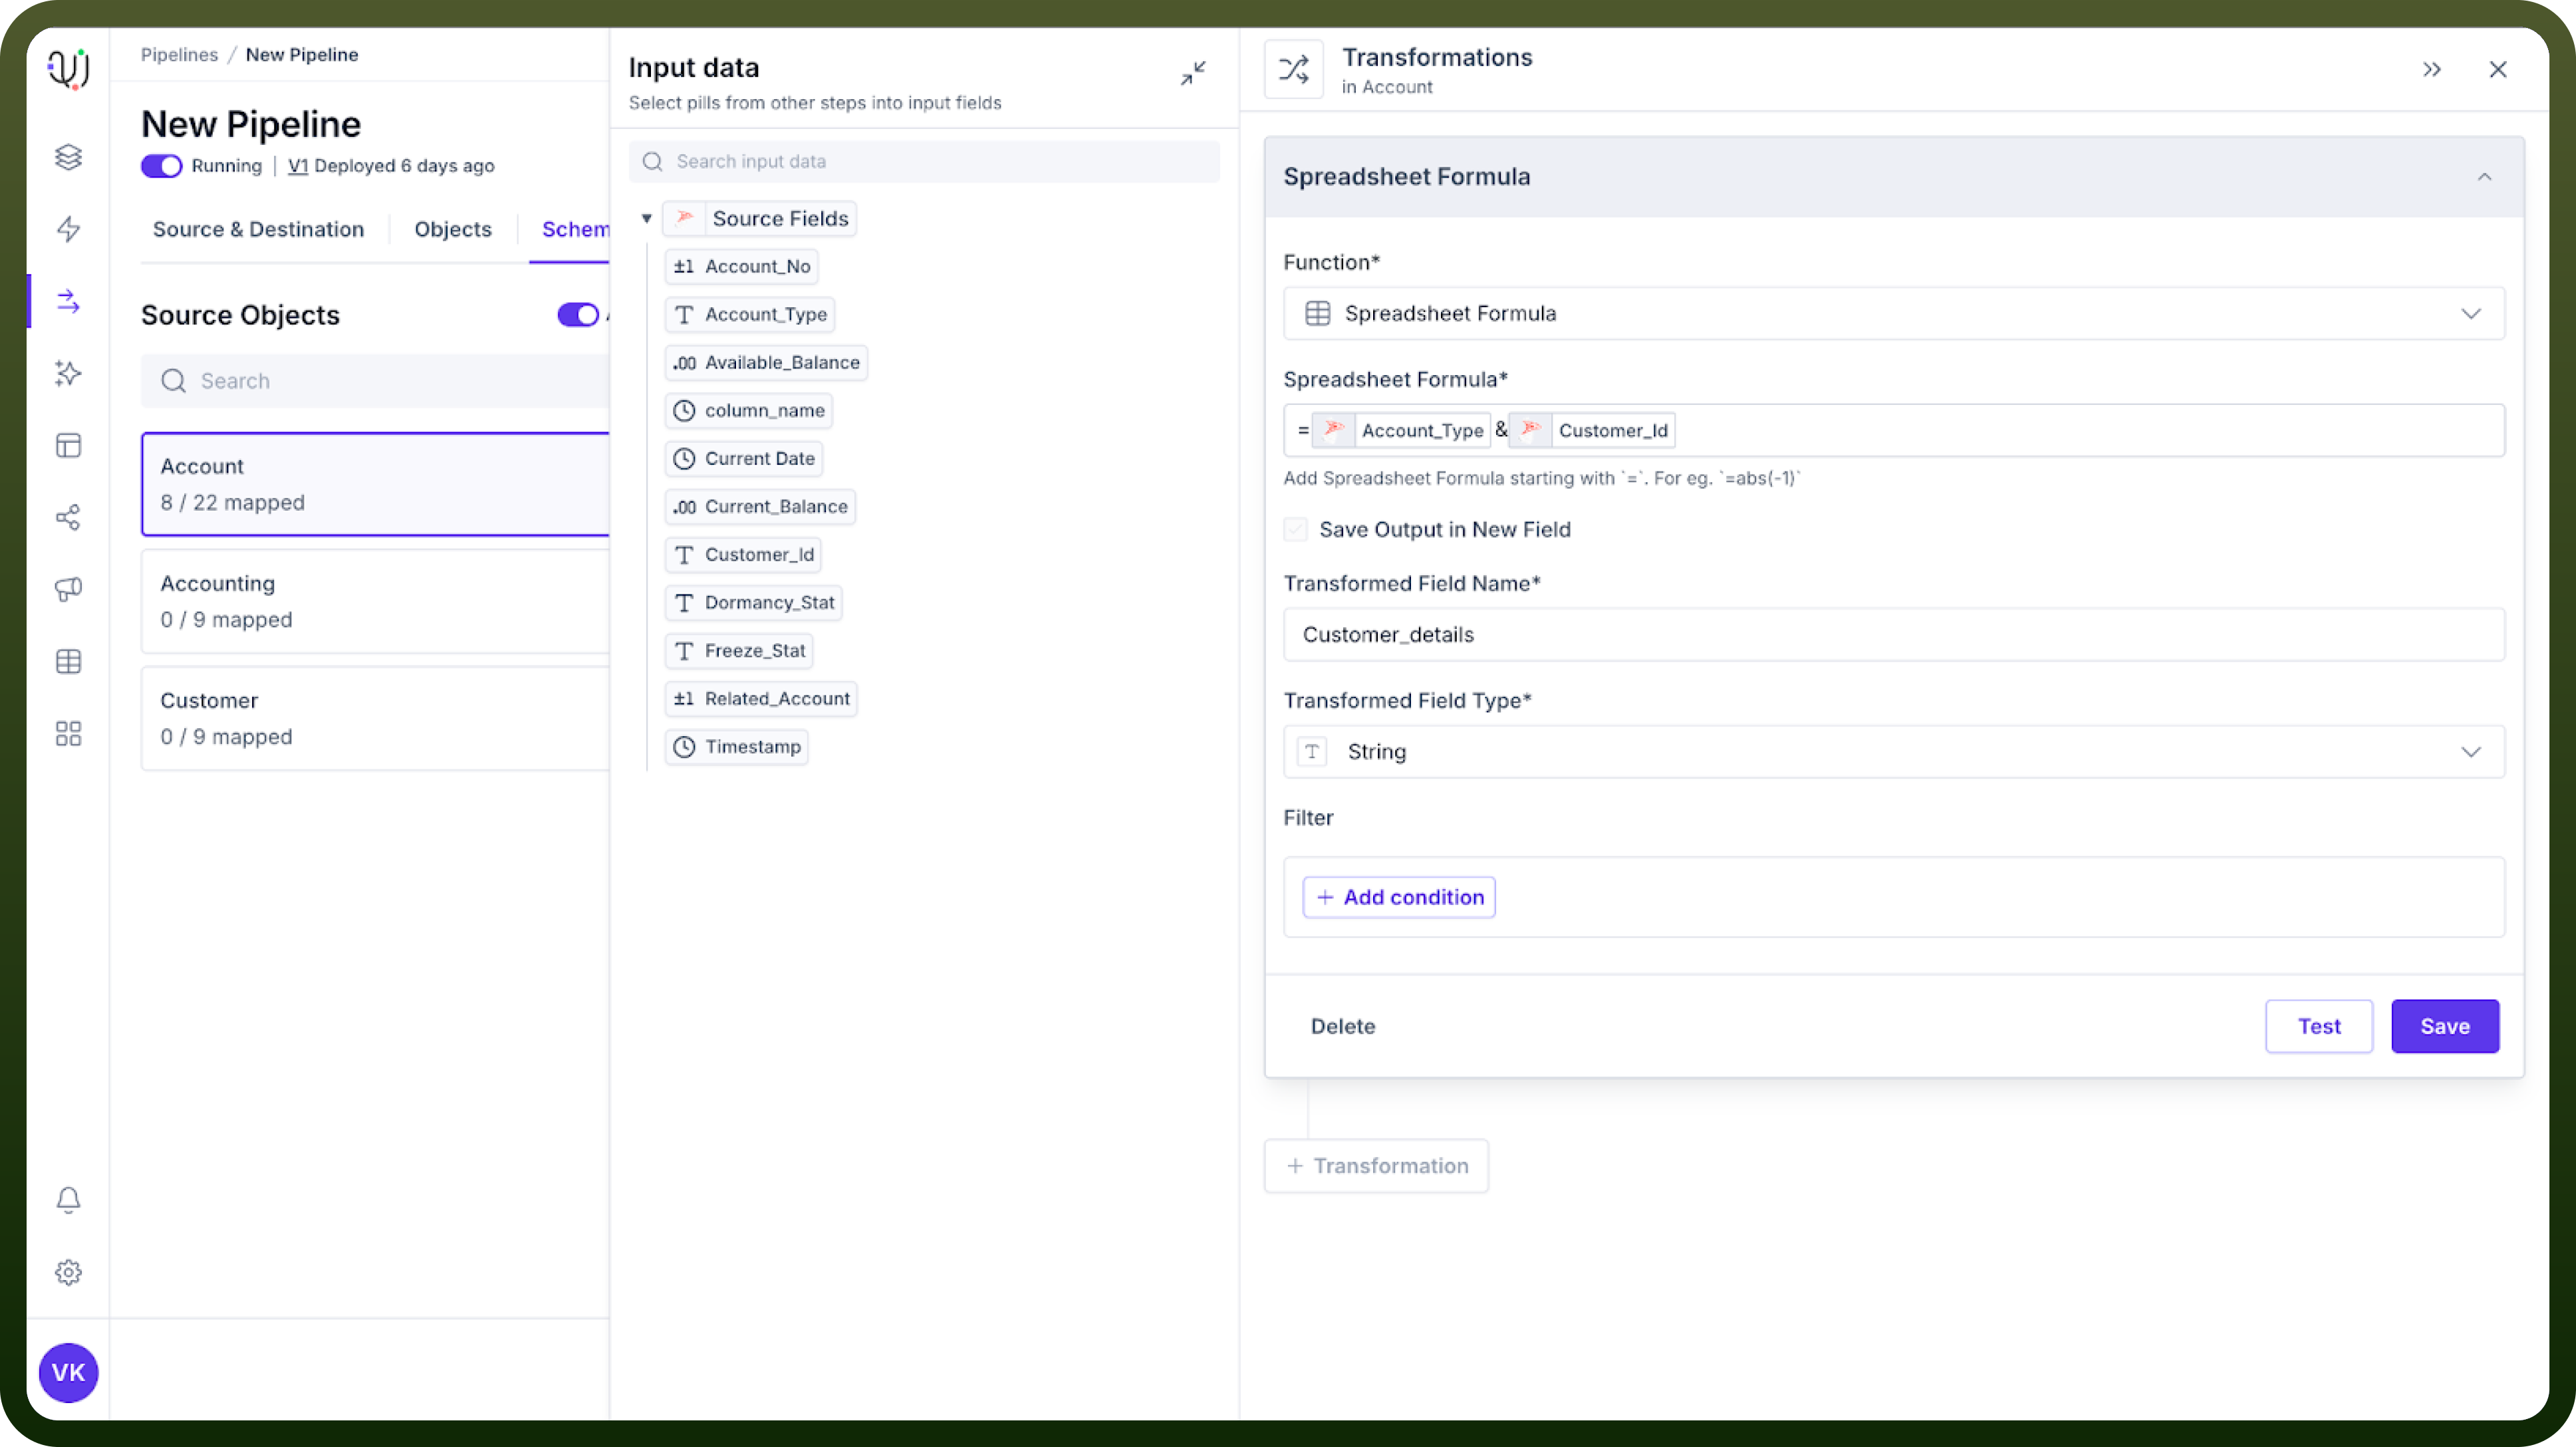Switch to the Objects tab

[x=453, y=229]
